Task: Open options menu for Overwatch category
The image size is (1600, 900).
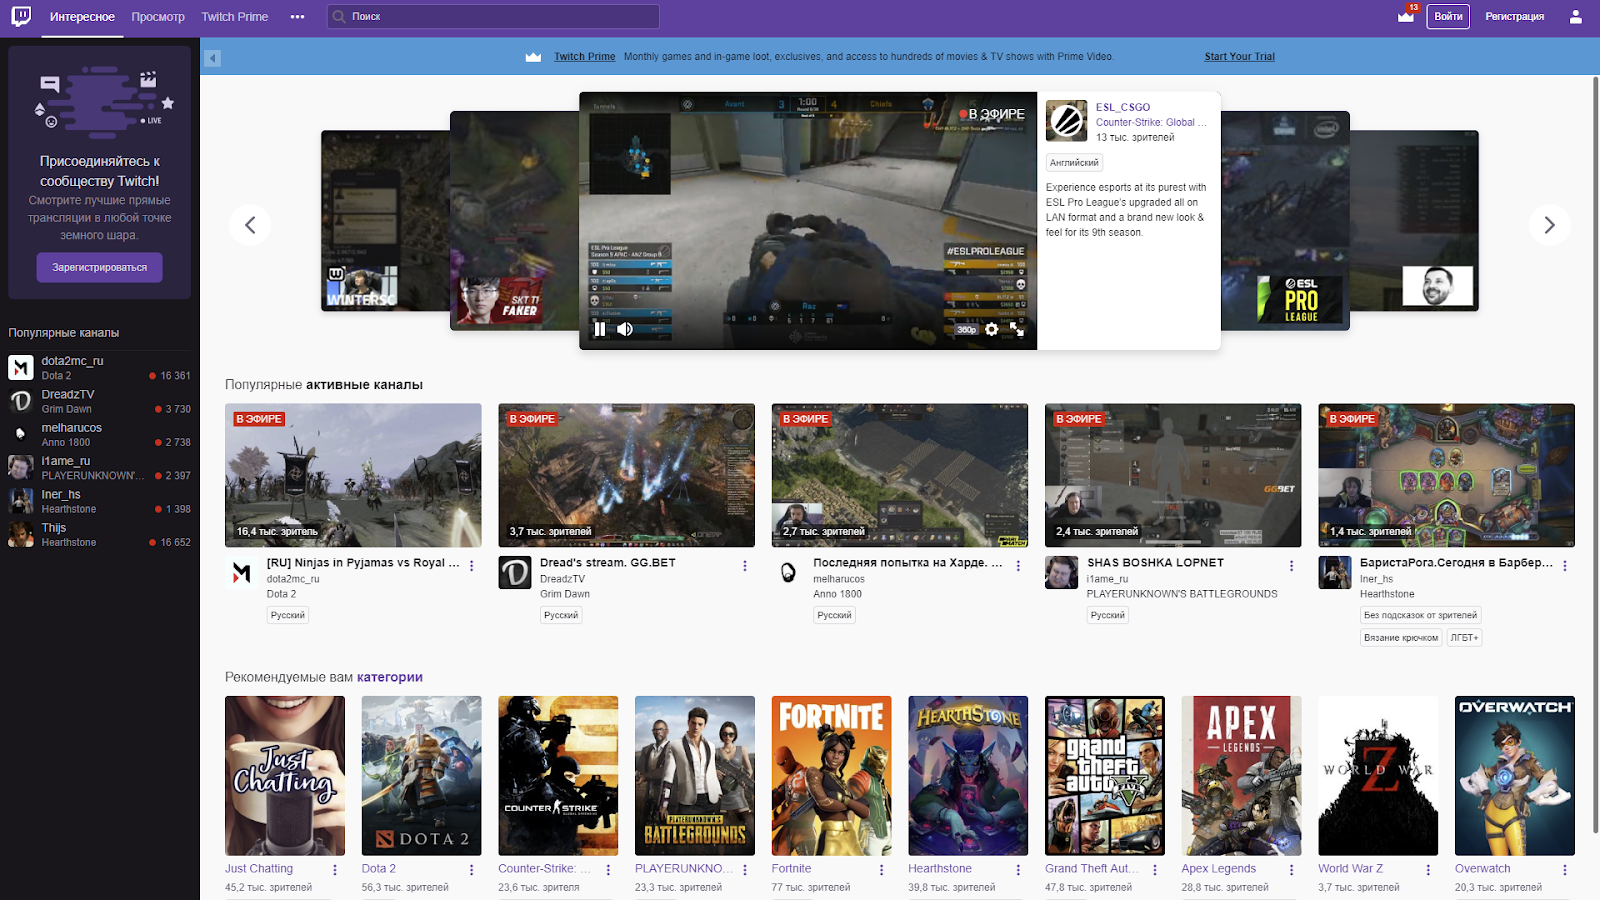Action: point(1565,870)
